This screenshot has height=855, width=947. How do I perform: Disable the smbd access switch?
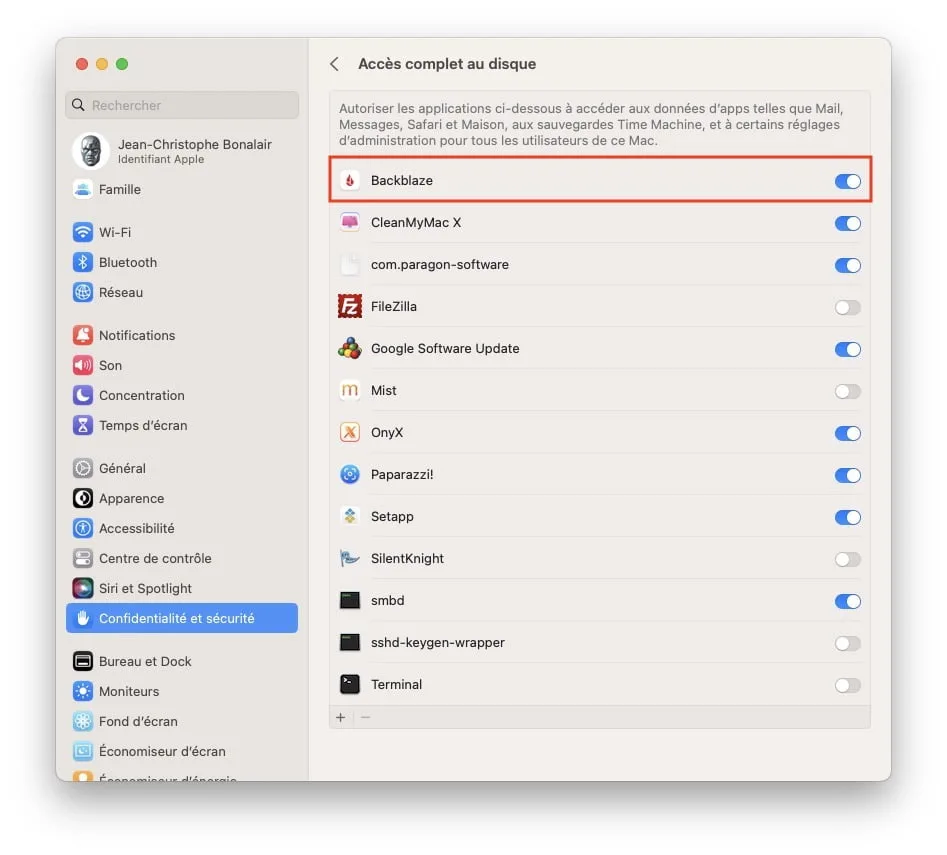click(x=848, y=601)
